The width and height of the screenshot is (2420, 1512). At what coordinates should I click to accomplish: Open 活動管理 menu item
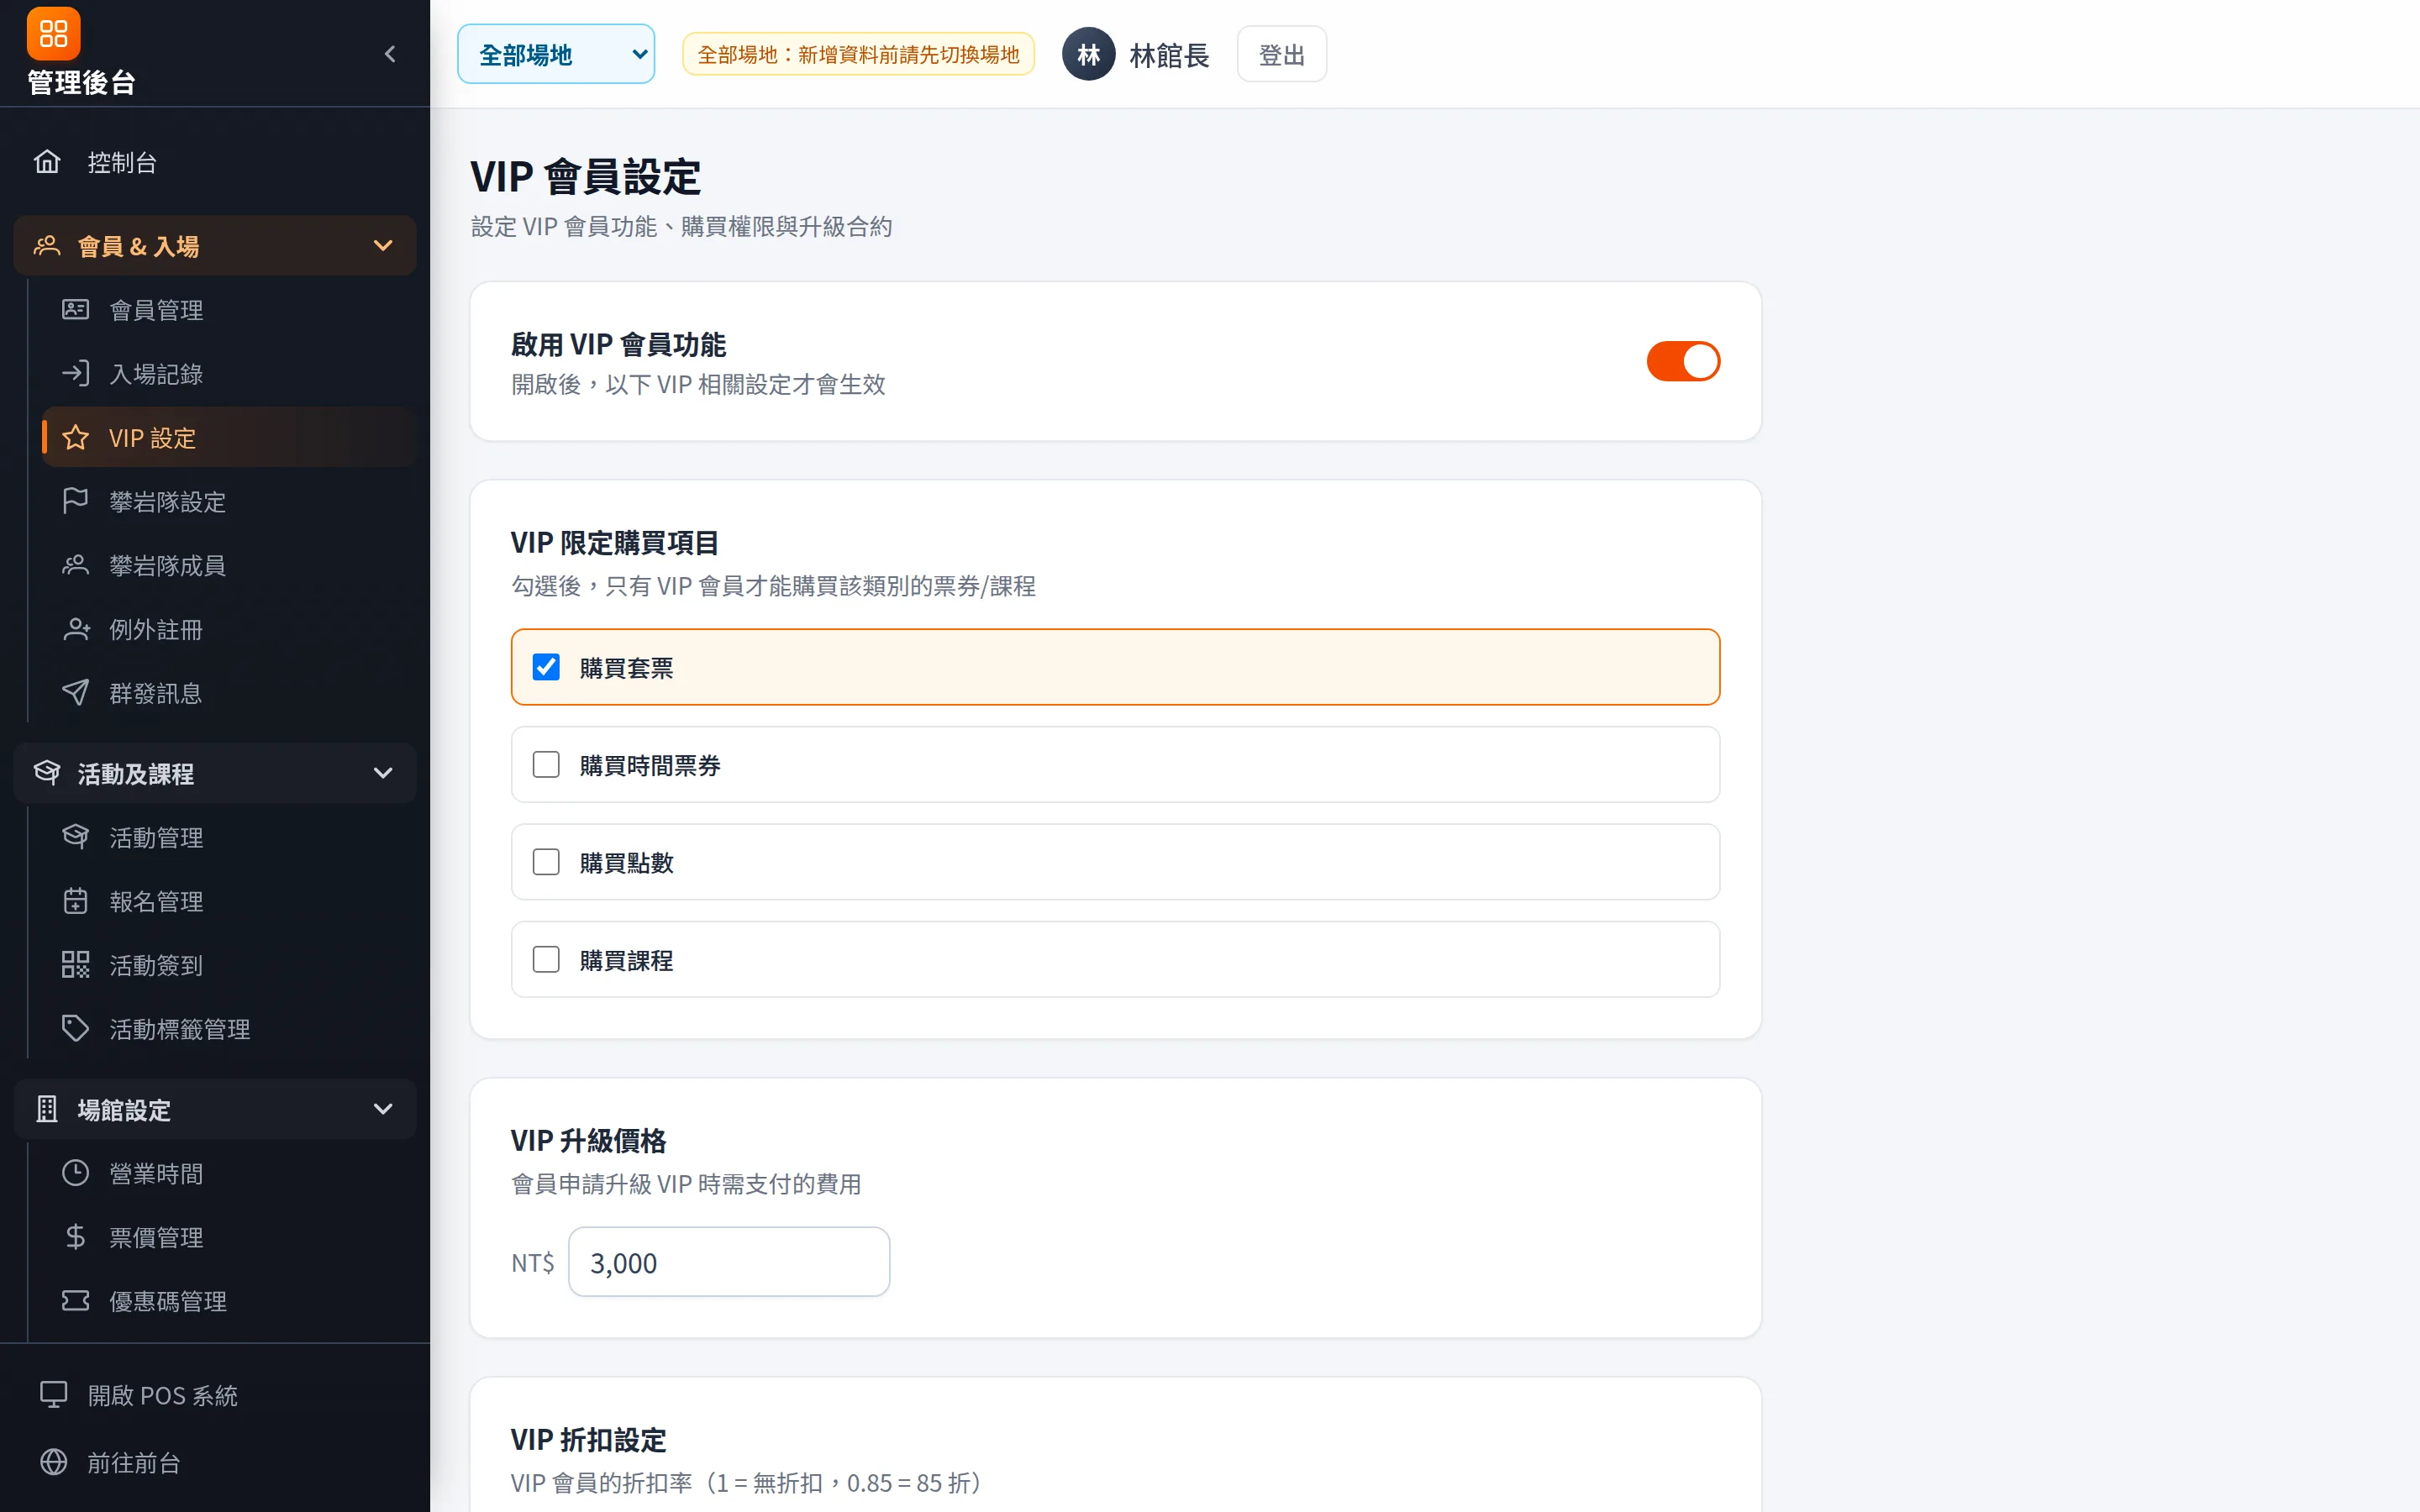click(x=228, y=837)
